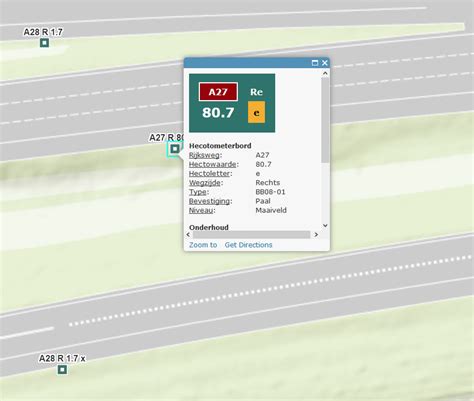The height and width of the screenshot is (401, 474).
Task: Click the large 80.7 sign number
Action: point(218,113)
